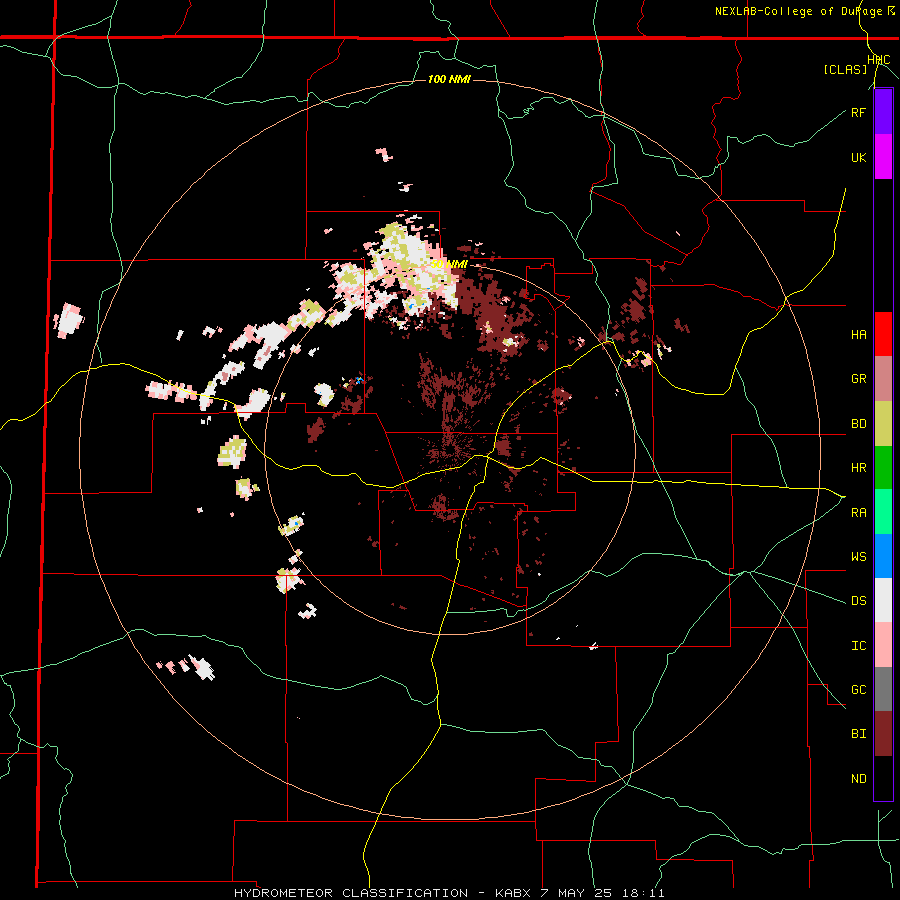Click the DS legend label

[x=858, y=601]
